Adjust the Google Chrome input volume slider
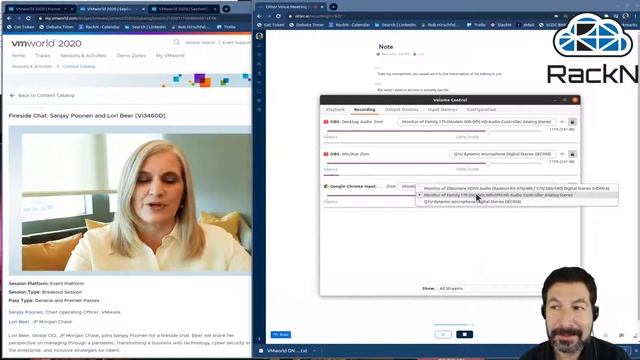Image resolution: width=640 pixels, height=360 pixels. (x=370, y=196)
